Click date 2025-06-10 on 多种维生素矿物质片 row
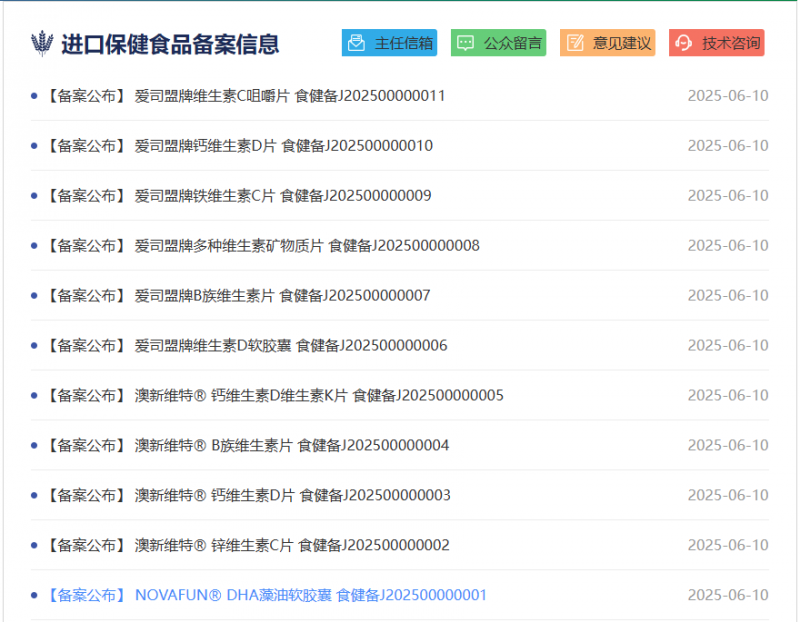Image resolution: width=800 pixels, height=622 pixels. [x=728, y=246]
